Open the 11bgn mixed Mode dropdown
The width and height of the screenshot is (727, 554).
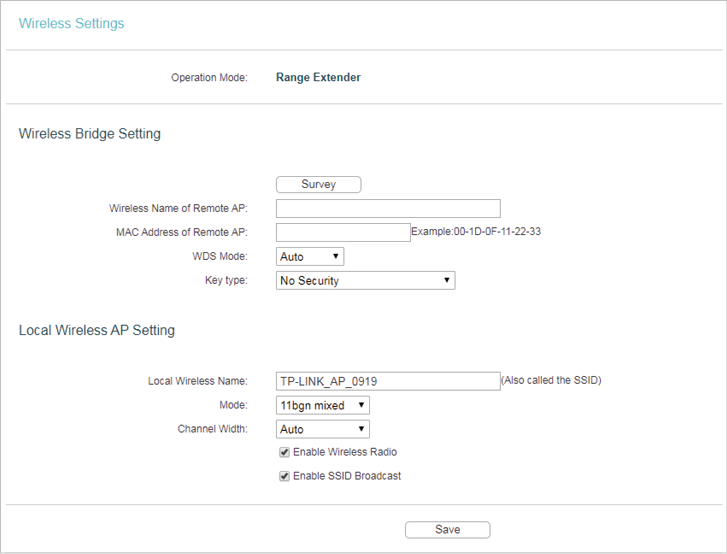pos(323,405)
